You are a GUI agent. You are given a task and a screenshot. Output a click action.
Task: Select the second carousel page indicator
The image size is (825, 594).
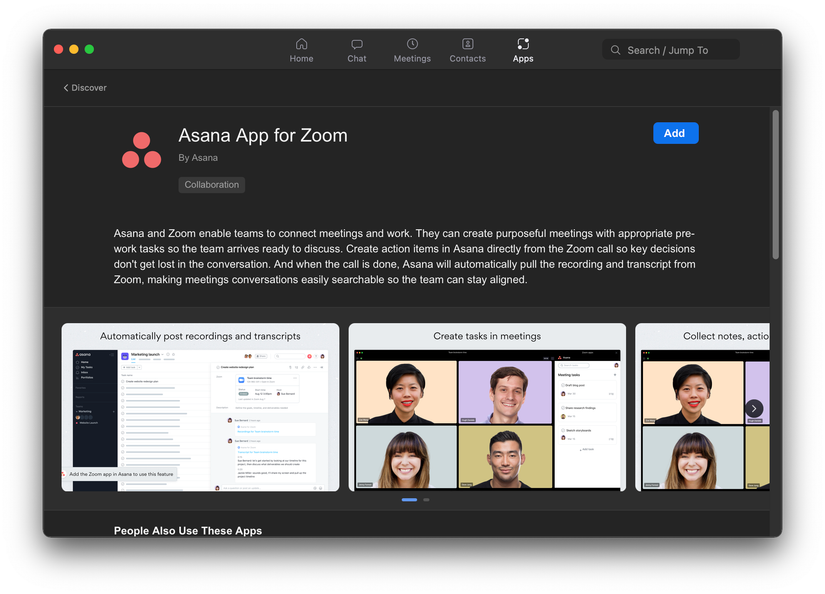tap(426, 500)
